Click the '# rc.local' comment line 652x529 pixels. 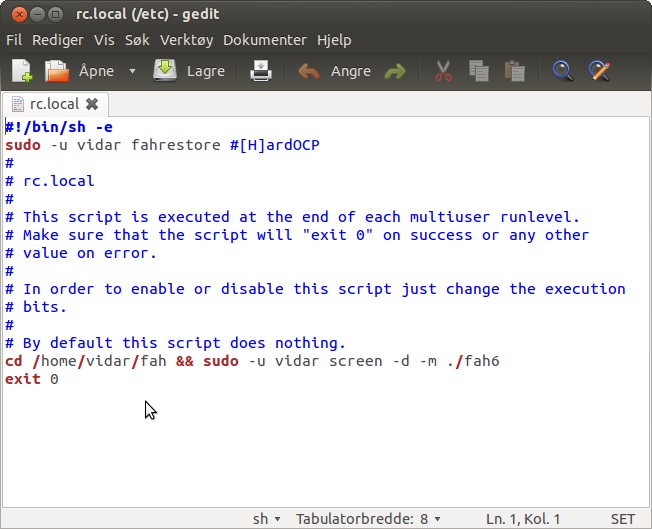(49, 181)
